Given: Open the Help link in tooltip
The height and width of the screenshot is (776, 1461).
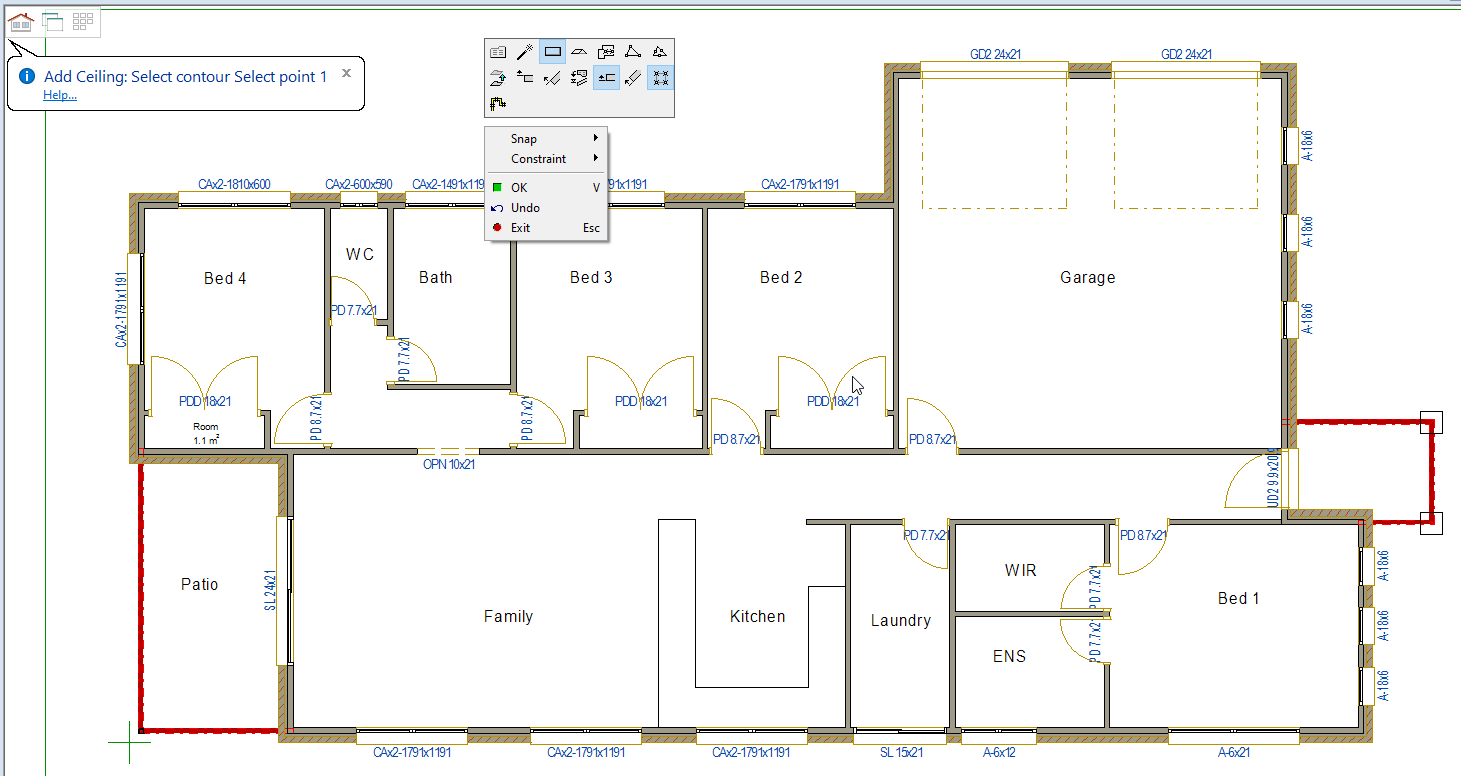Looking at the screenshot, I should pos(60,95).
